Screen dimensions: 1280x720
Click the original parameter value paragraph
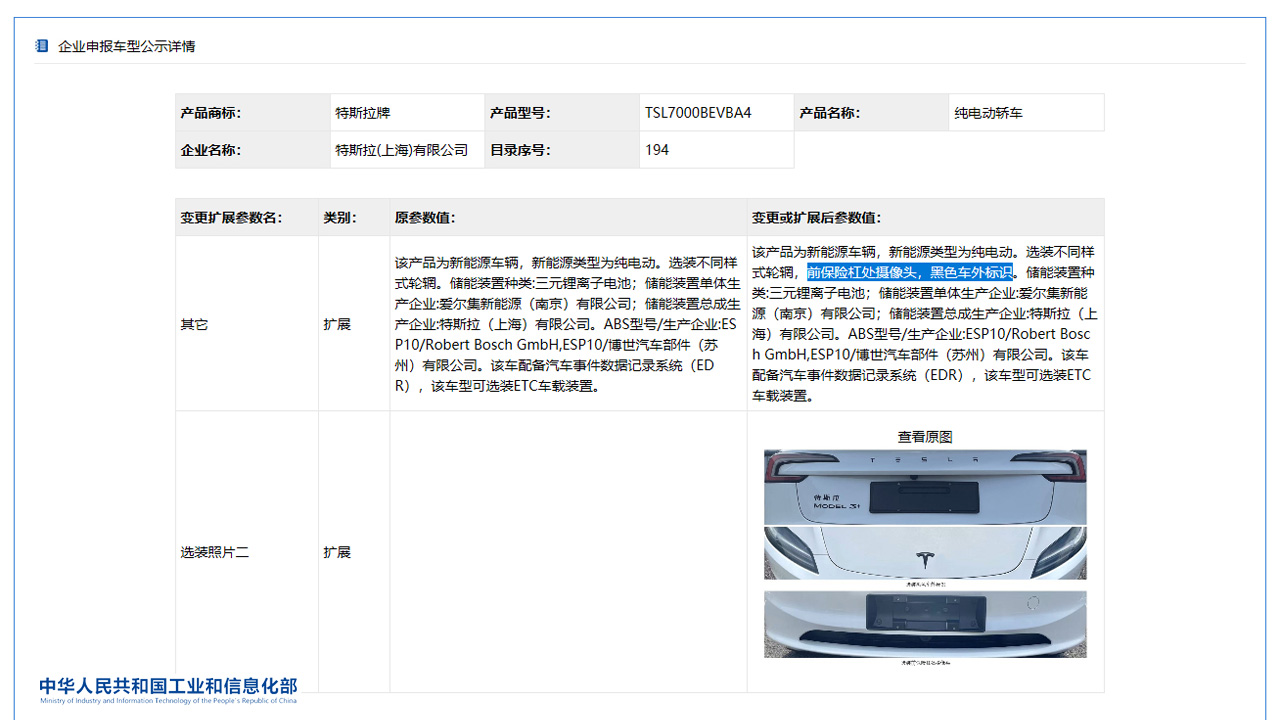pos(568,324)
